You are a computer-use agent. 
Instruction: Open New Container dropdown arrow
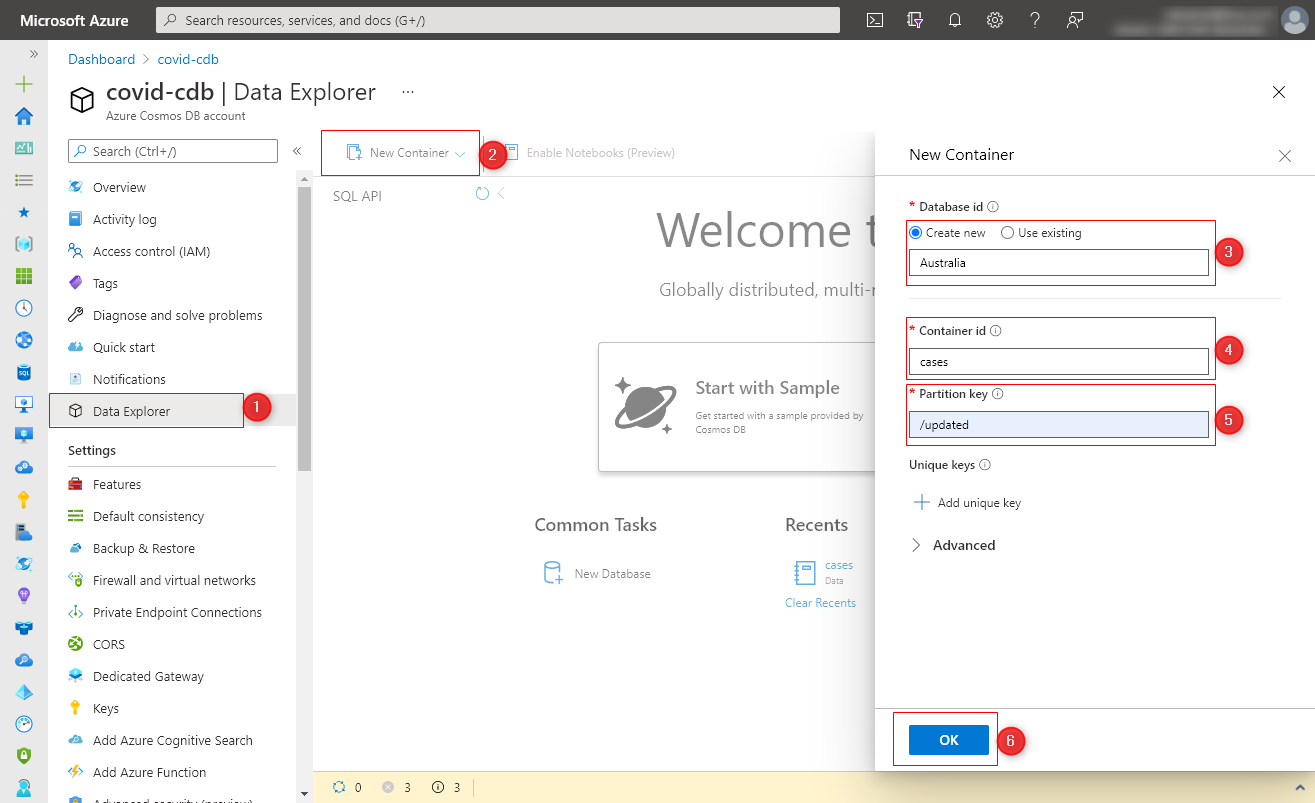[x=459, y=154]
